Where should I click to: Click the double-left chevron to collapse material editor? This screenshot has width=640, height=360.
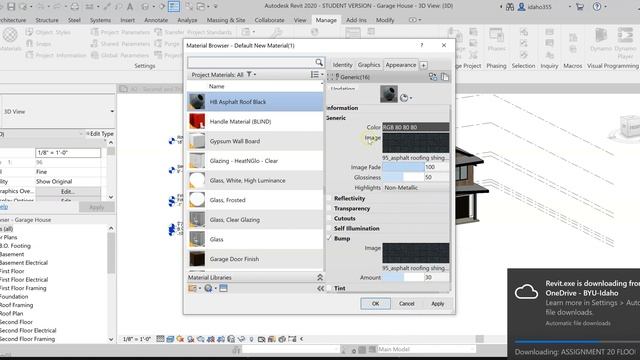tap(320, 288)
